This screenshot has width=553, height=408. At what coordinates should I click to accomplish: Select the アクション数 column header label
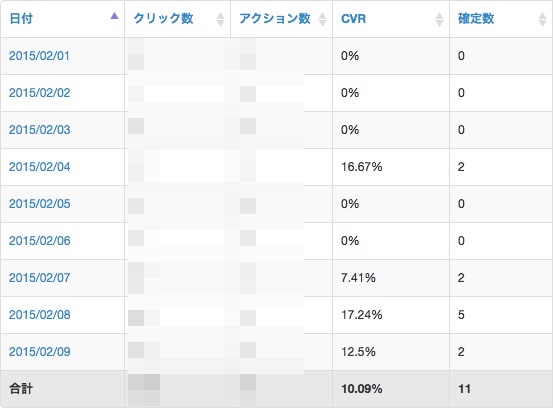coord(275,18)
